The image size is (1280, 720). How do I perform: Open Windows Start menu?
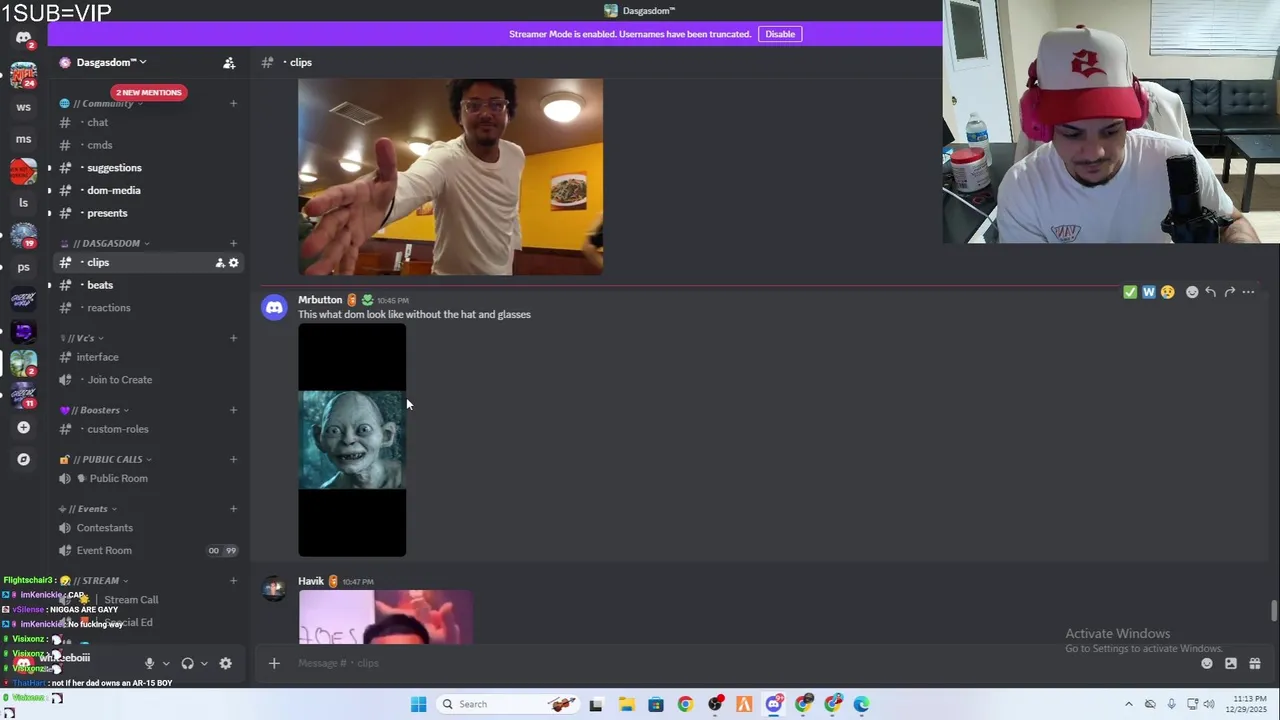click(419, 704)
